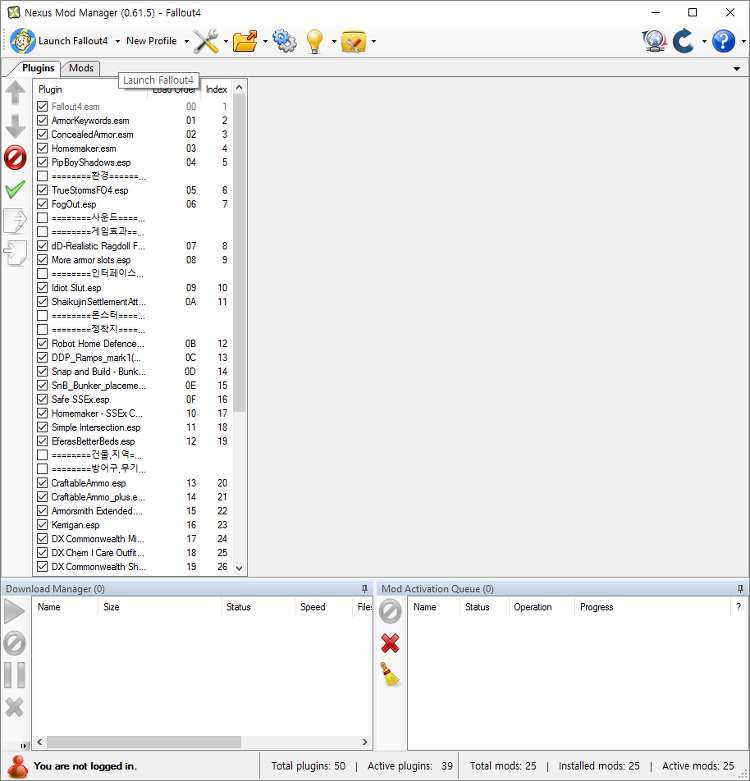Move plugin up with up arrow
750x781 pixels.
point(15,93)
